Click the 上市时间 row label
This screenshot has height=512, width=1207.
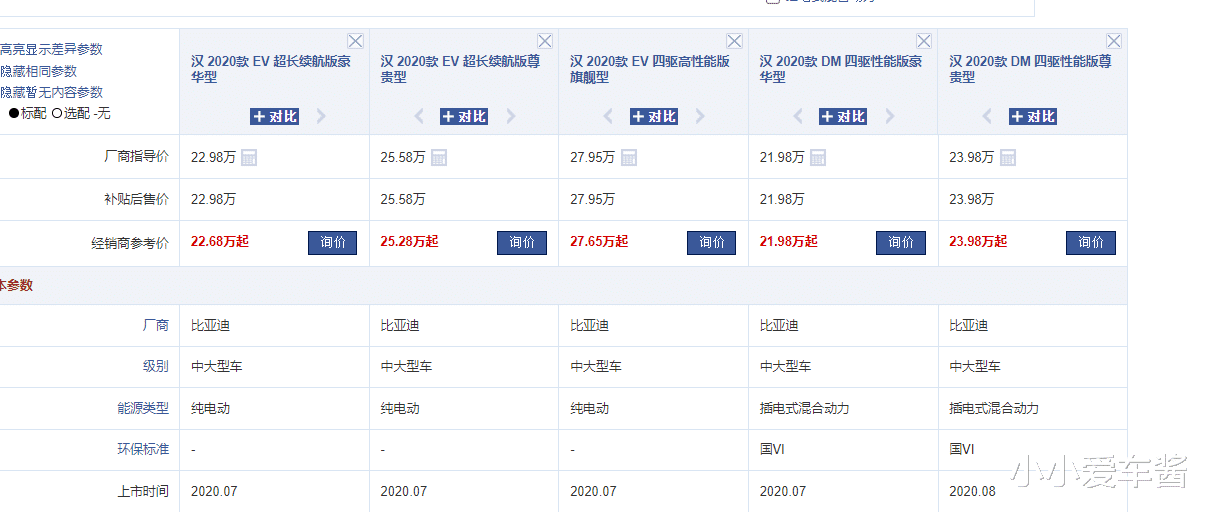point(143,491)
